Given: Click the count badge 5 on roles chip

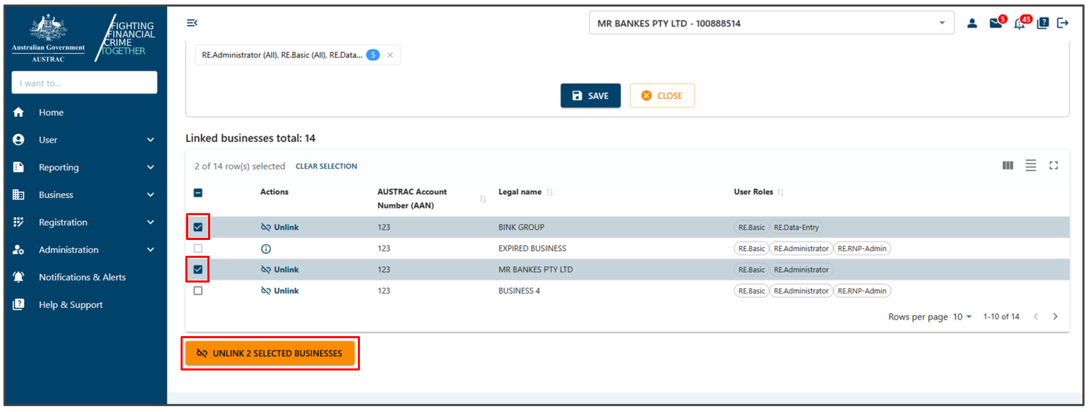Looking at the screenshot, I should (x=373, y=55).
